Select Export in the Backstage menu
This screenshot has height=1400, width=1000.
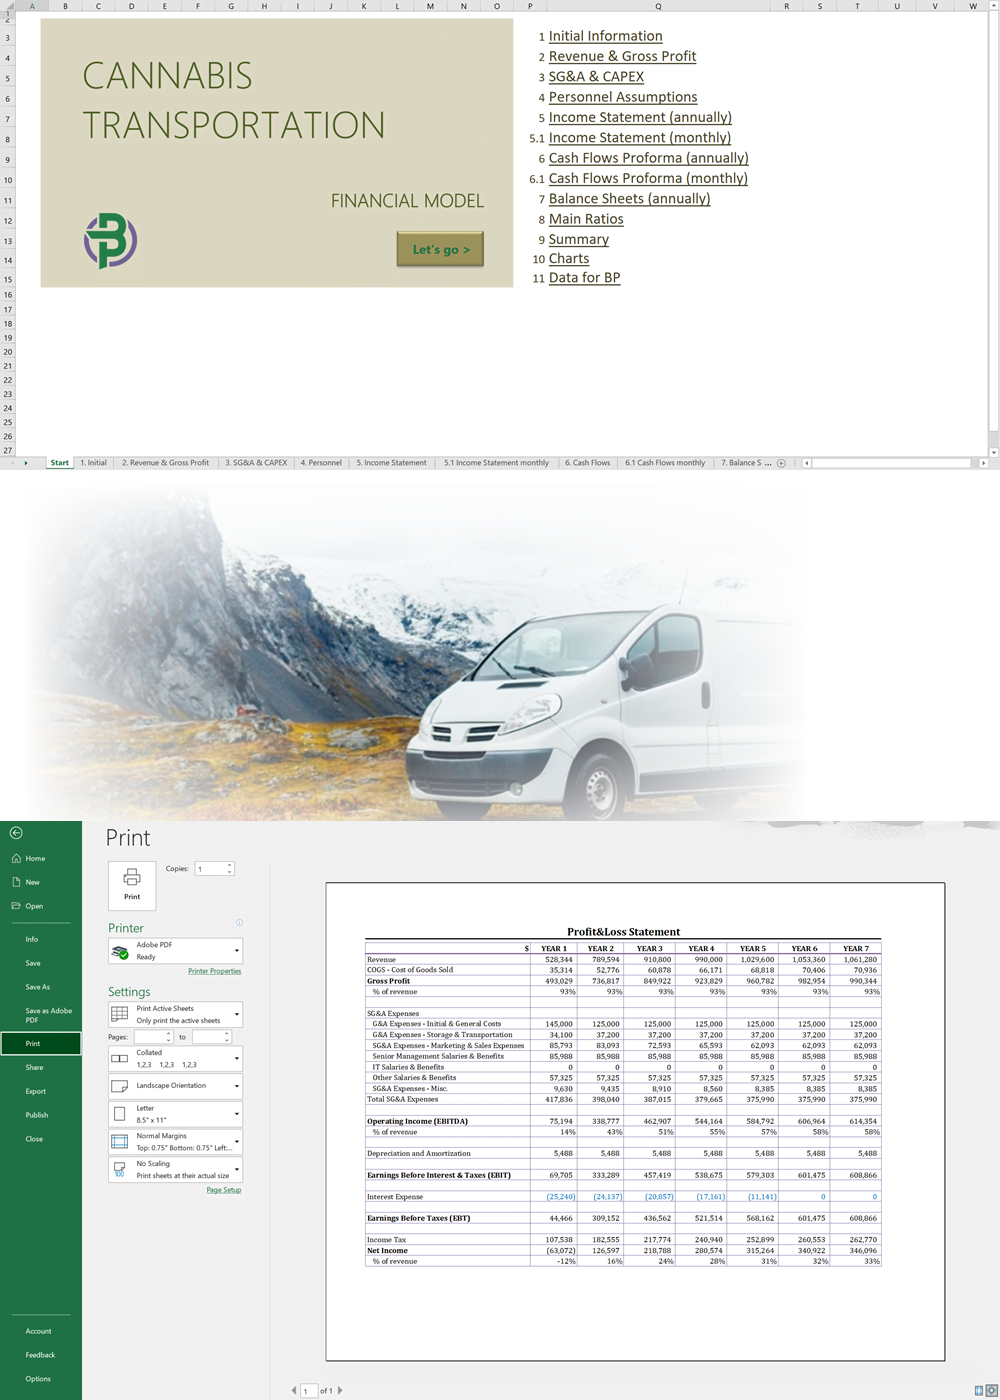tap(36, 1091)
